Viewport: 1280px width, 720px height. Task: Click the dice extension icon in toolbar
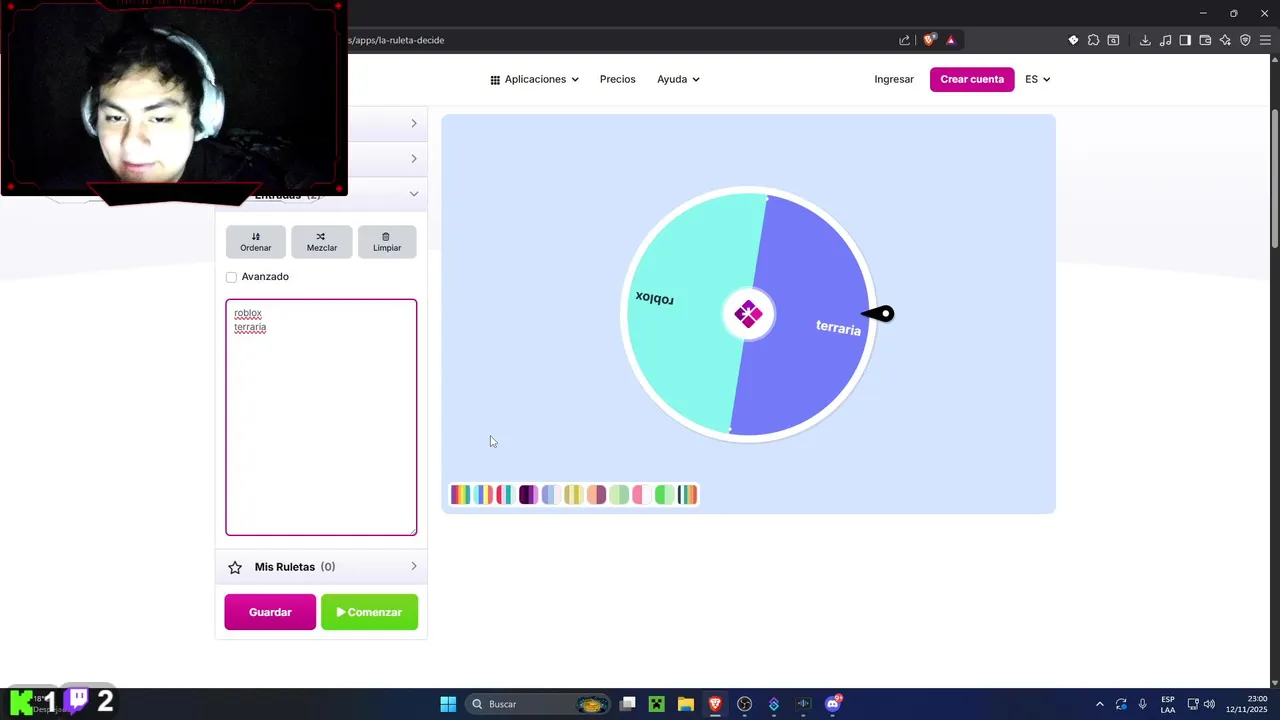(x=1073, y=40)
